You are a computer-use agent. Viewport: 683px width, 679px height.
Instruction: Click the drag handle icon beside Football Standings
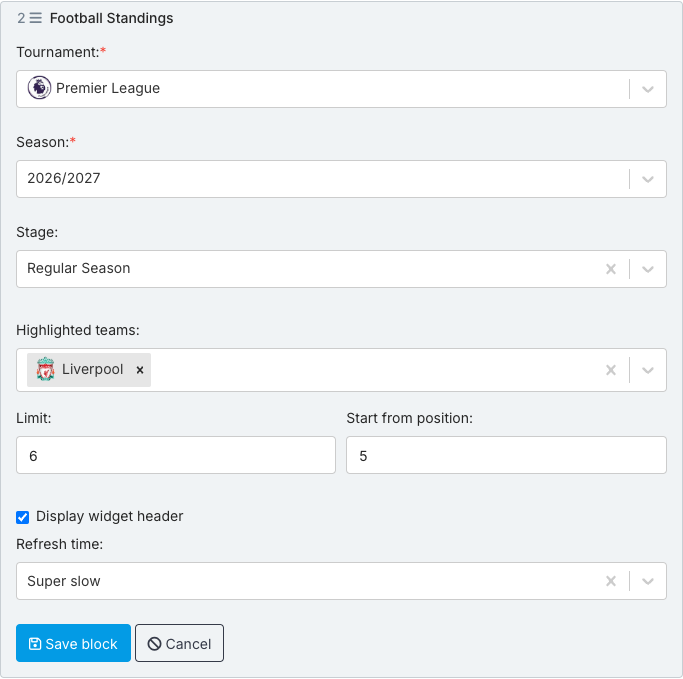(36, 18)
